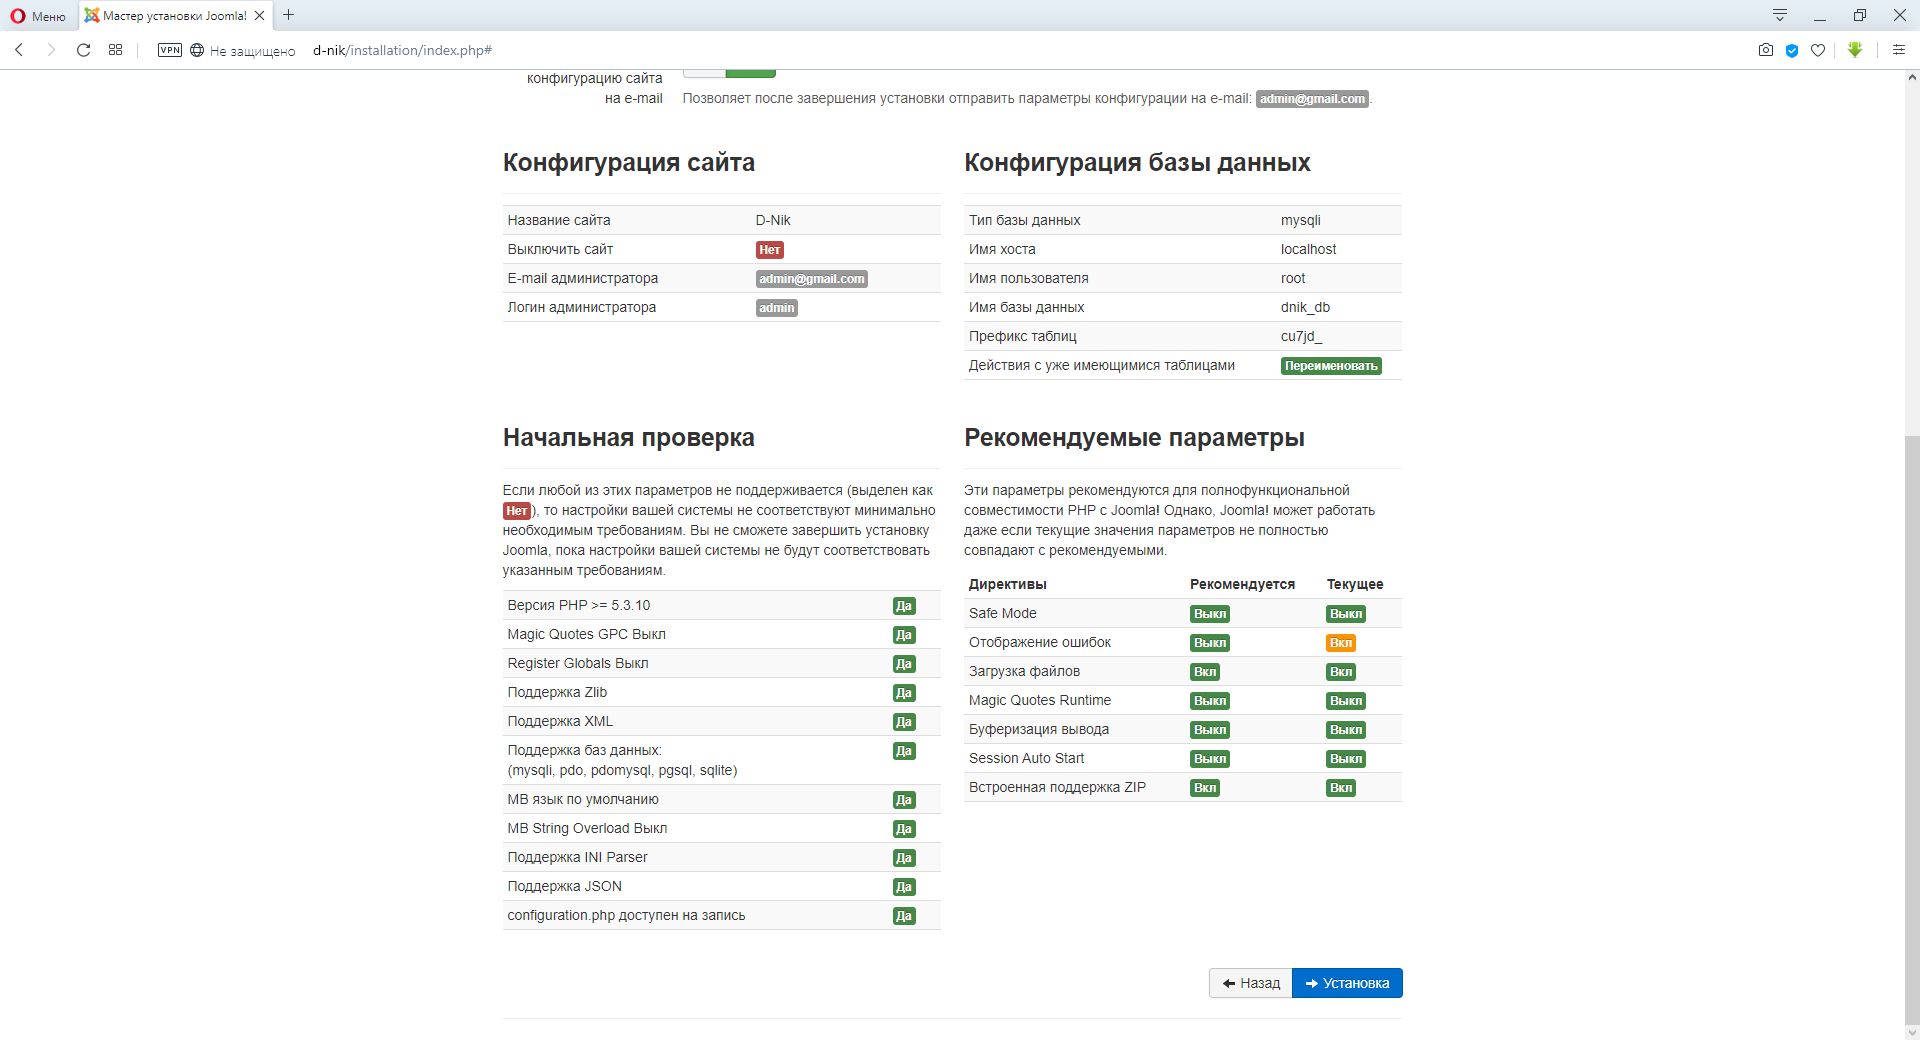The height and width of the screenshot is (1040, 1920).
Task: Click the Рекомендуемые параметры heading
Action: point(1134,438)
